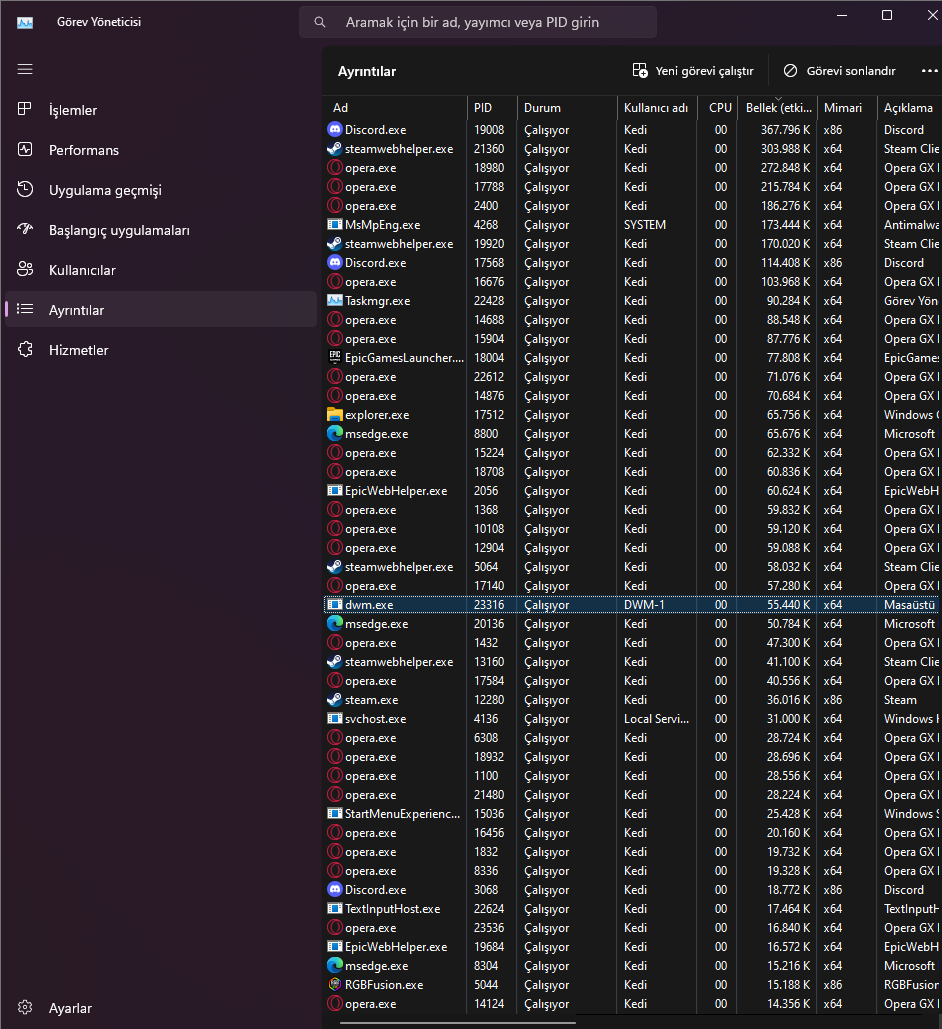The image size is (942, 1029).
Task: Sort by the Kullanıcı adı column header
Action: (656, 108)
